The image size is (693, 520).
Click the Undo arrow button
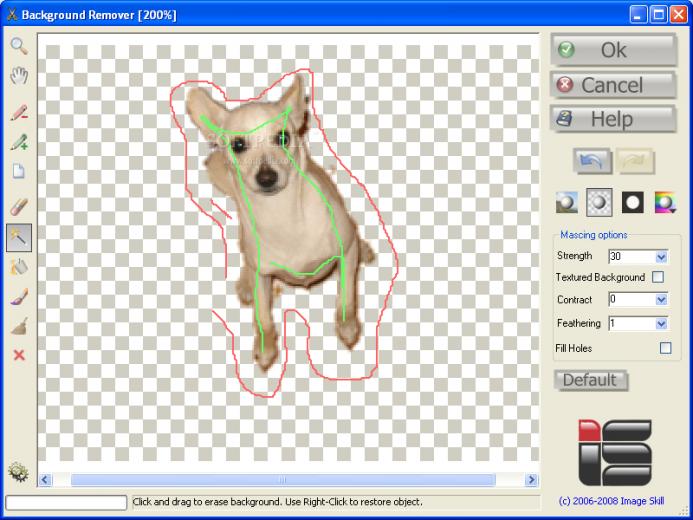pos(592,161)
